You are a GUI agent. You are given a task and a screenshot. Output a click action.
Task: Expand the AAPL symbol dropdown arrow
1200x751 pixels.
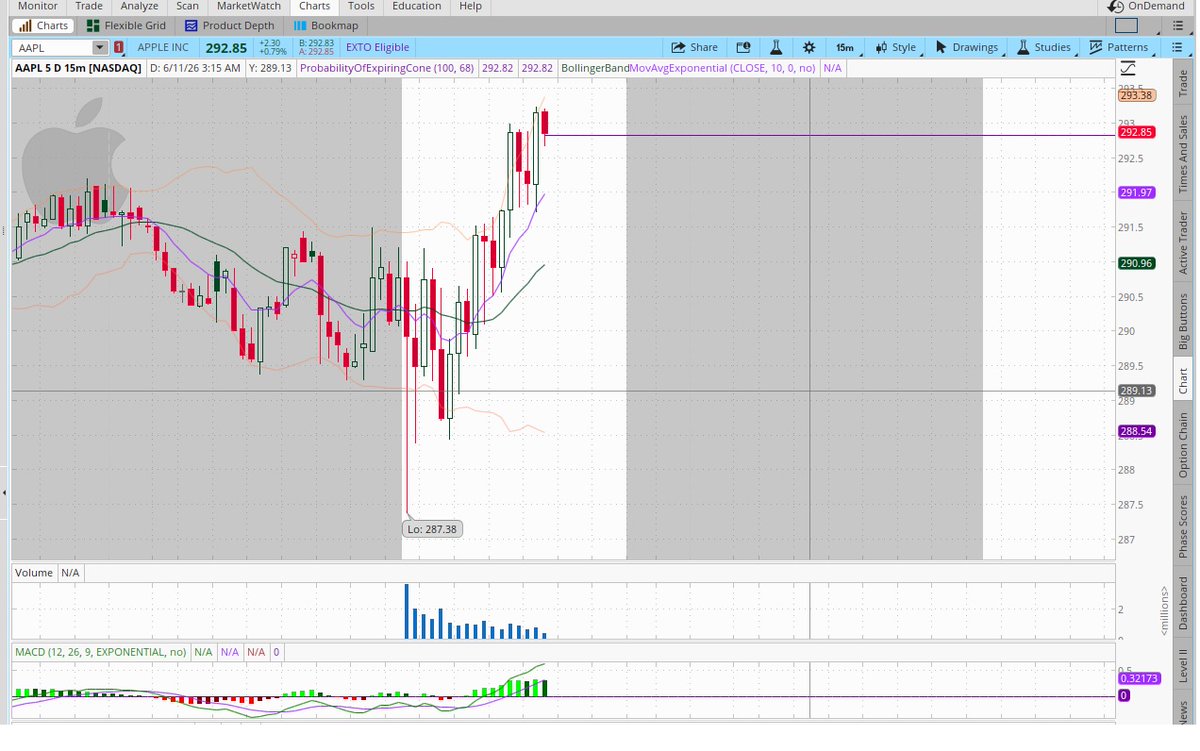click(x=99, y=47)
